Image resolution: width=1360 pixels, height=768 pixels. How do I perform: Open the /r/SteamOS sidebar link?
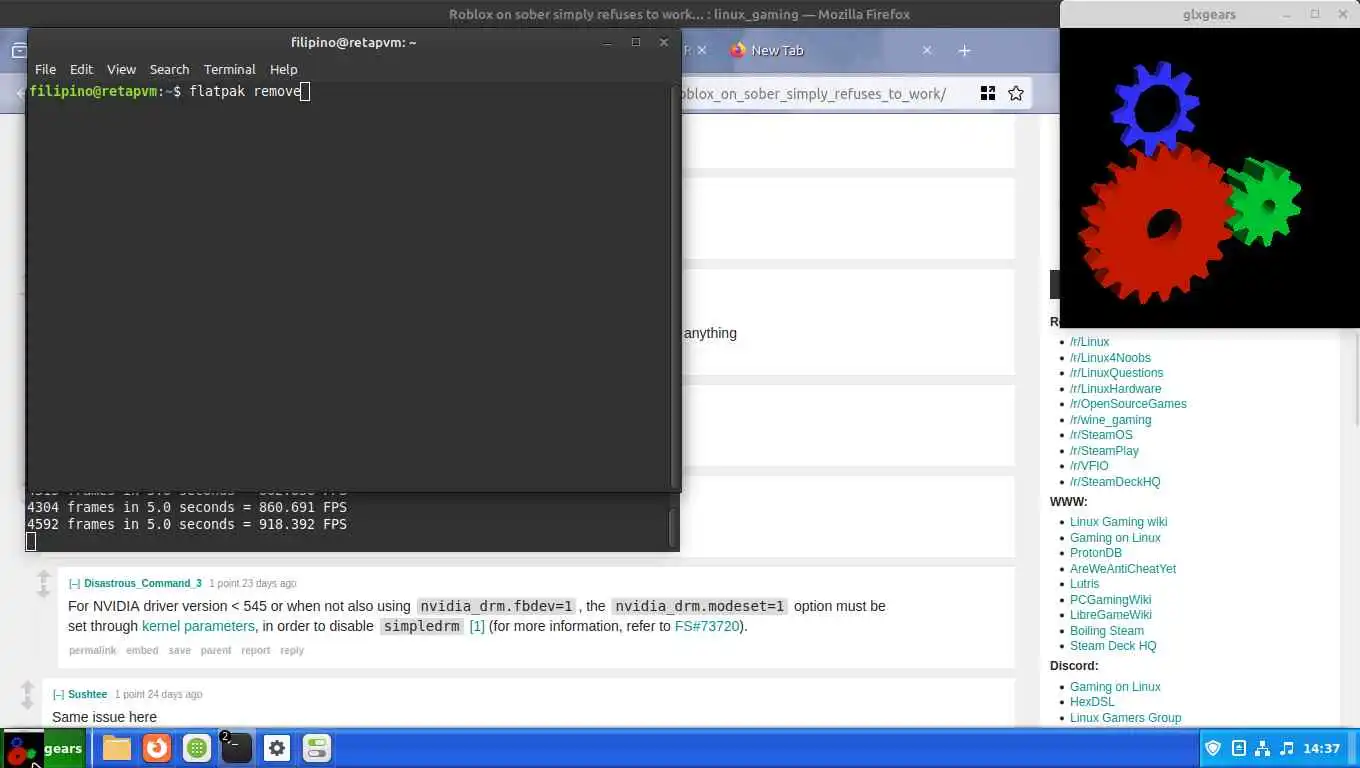pyautogui.click(x=1101, y=435)
